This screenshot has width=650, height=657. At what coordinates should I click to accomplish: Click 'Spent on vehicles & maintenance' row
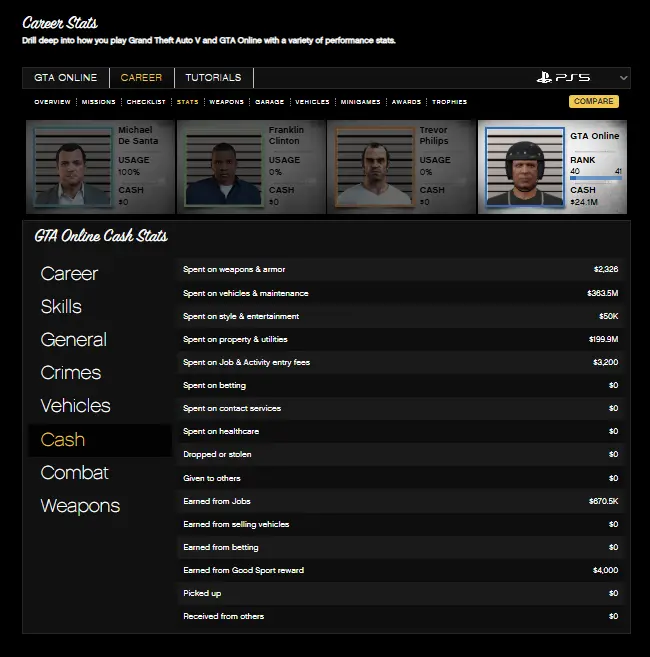click(x=401, y=293)
